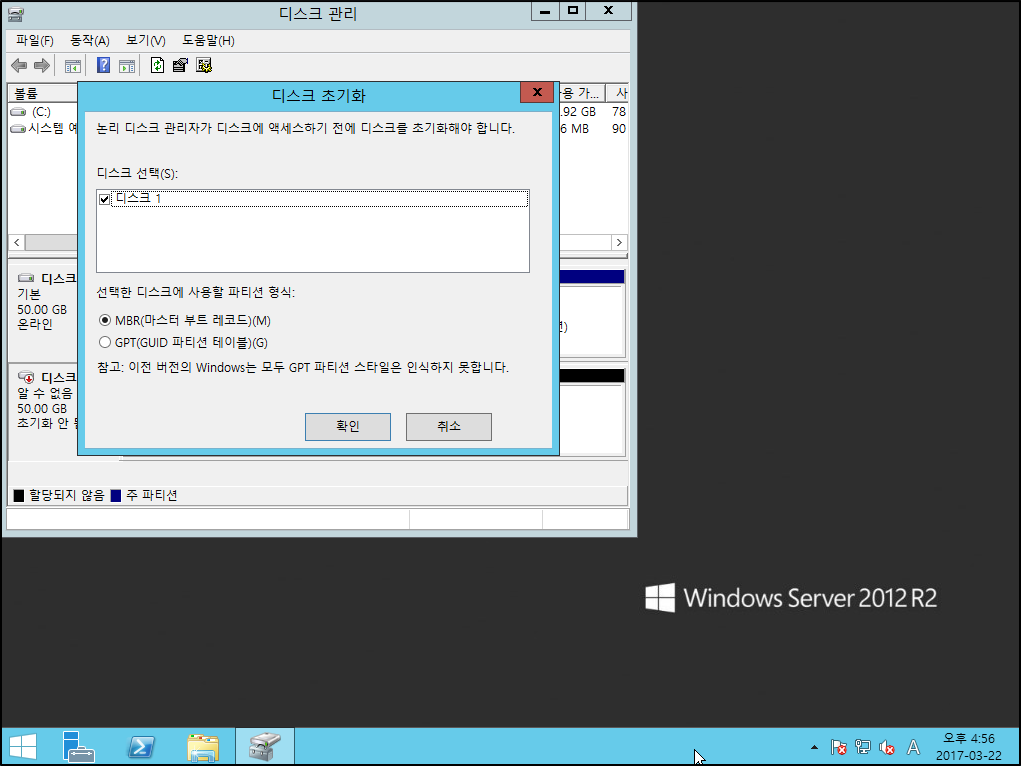Click the 디스크 관리 title bar app icon

(16, 14)
